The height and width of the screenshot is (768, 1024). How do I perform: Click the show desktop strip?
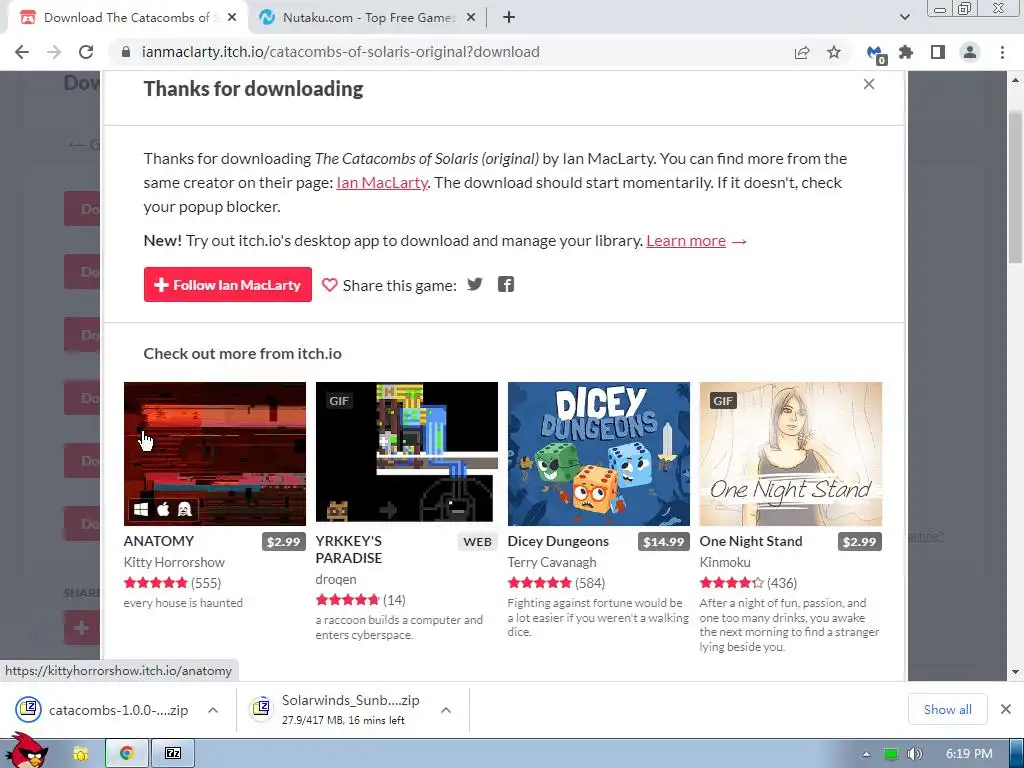1017,754
